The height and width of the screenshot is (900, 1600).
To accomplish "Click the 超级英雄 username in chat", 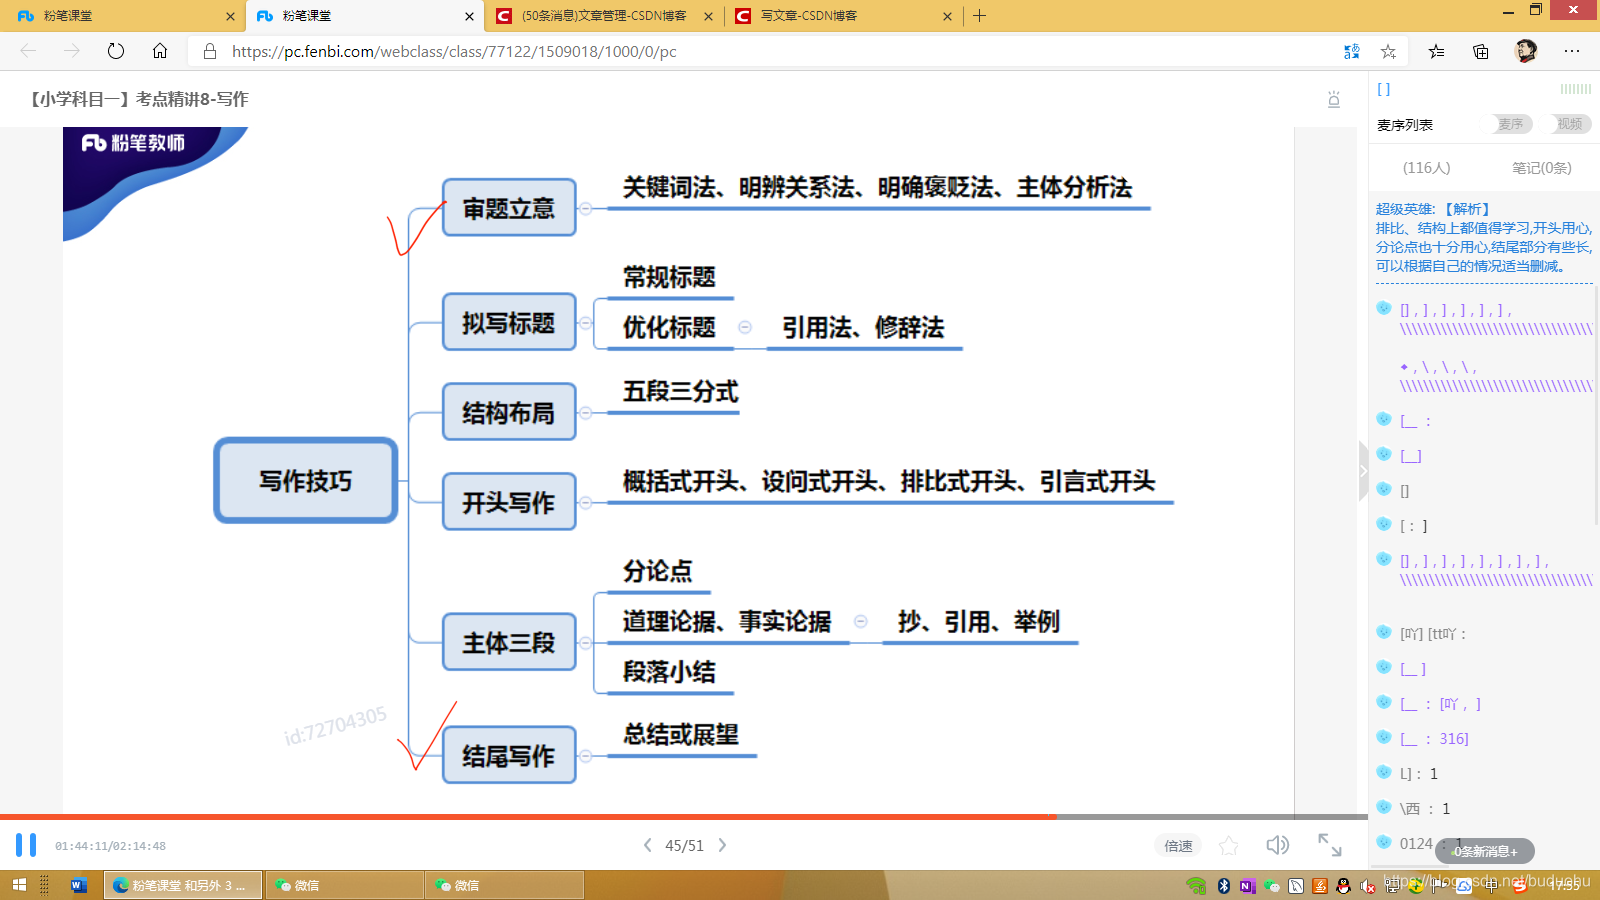I will 1405,209.
